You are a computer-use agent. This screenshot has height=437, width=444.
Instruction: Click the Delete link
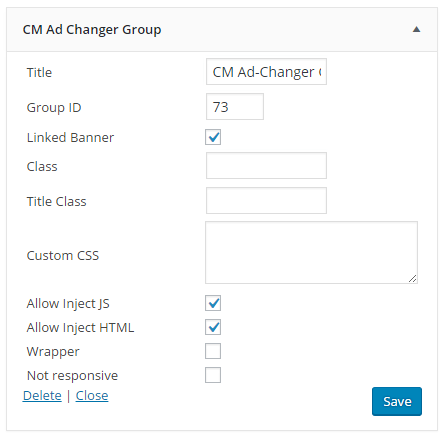(x=42, y=396)
